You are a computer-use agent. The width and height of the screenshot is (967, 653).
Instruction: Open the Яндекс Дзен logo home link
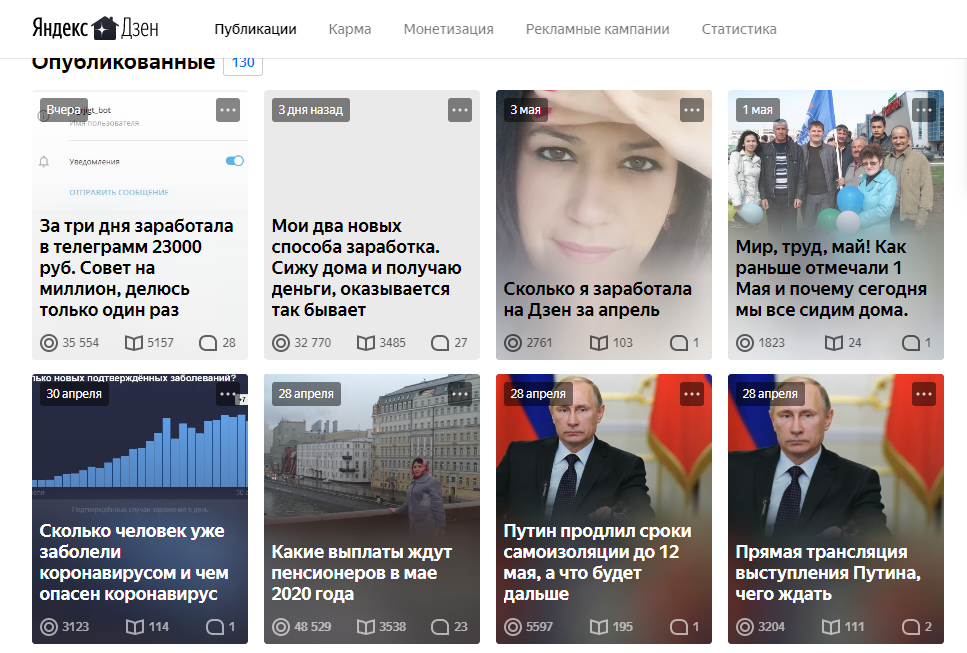pyautogui.click(x=96, y=28)
